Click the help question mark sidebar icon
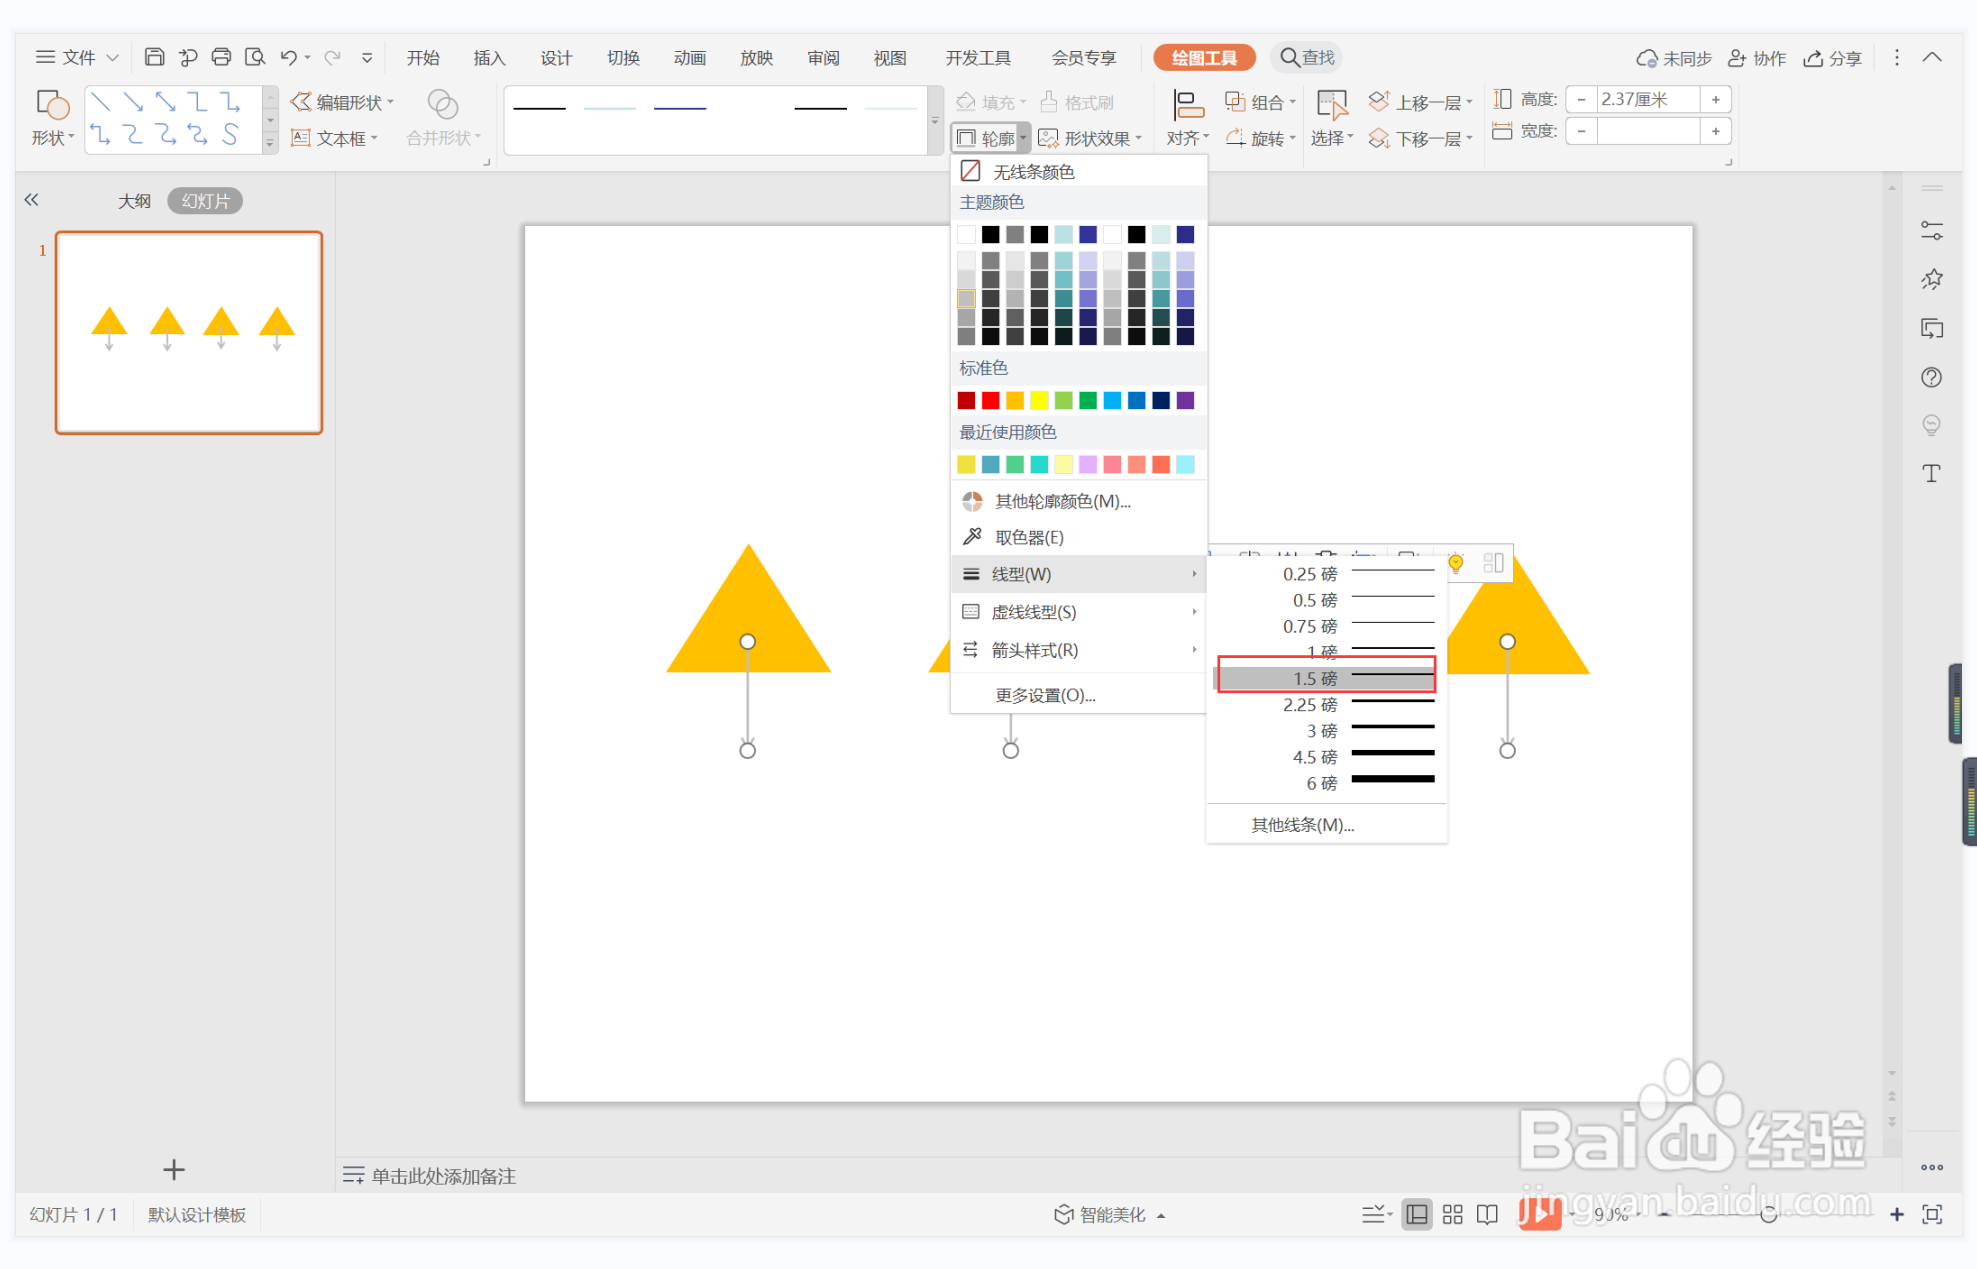 pos(1931,377)
